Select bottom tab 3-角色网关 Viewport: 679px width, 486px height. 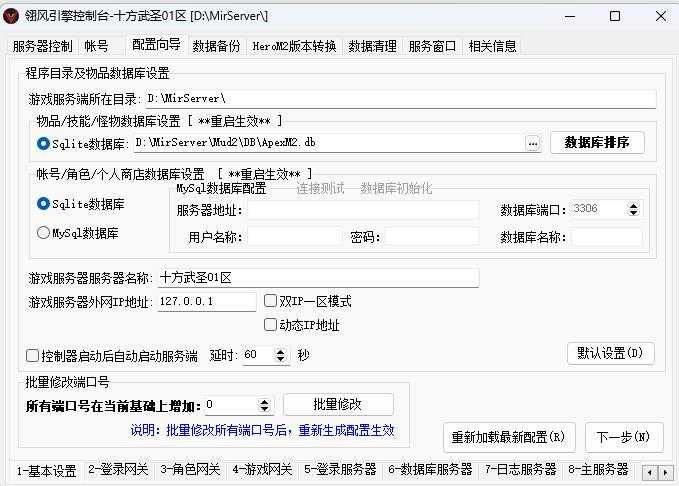[x=190, y=470]
